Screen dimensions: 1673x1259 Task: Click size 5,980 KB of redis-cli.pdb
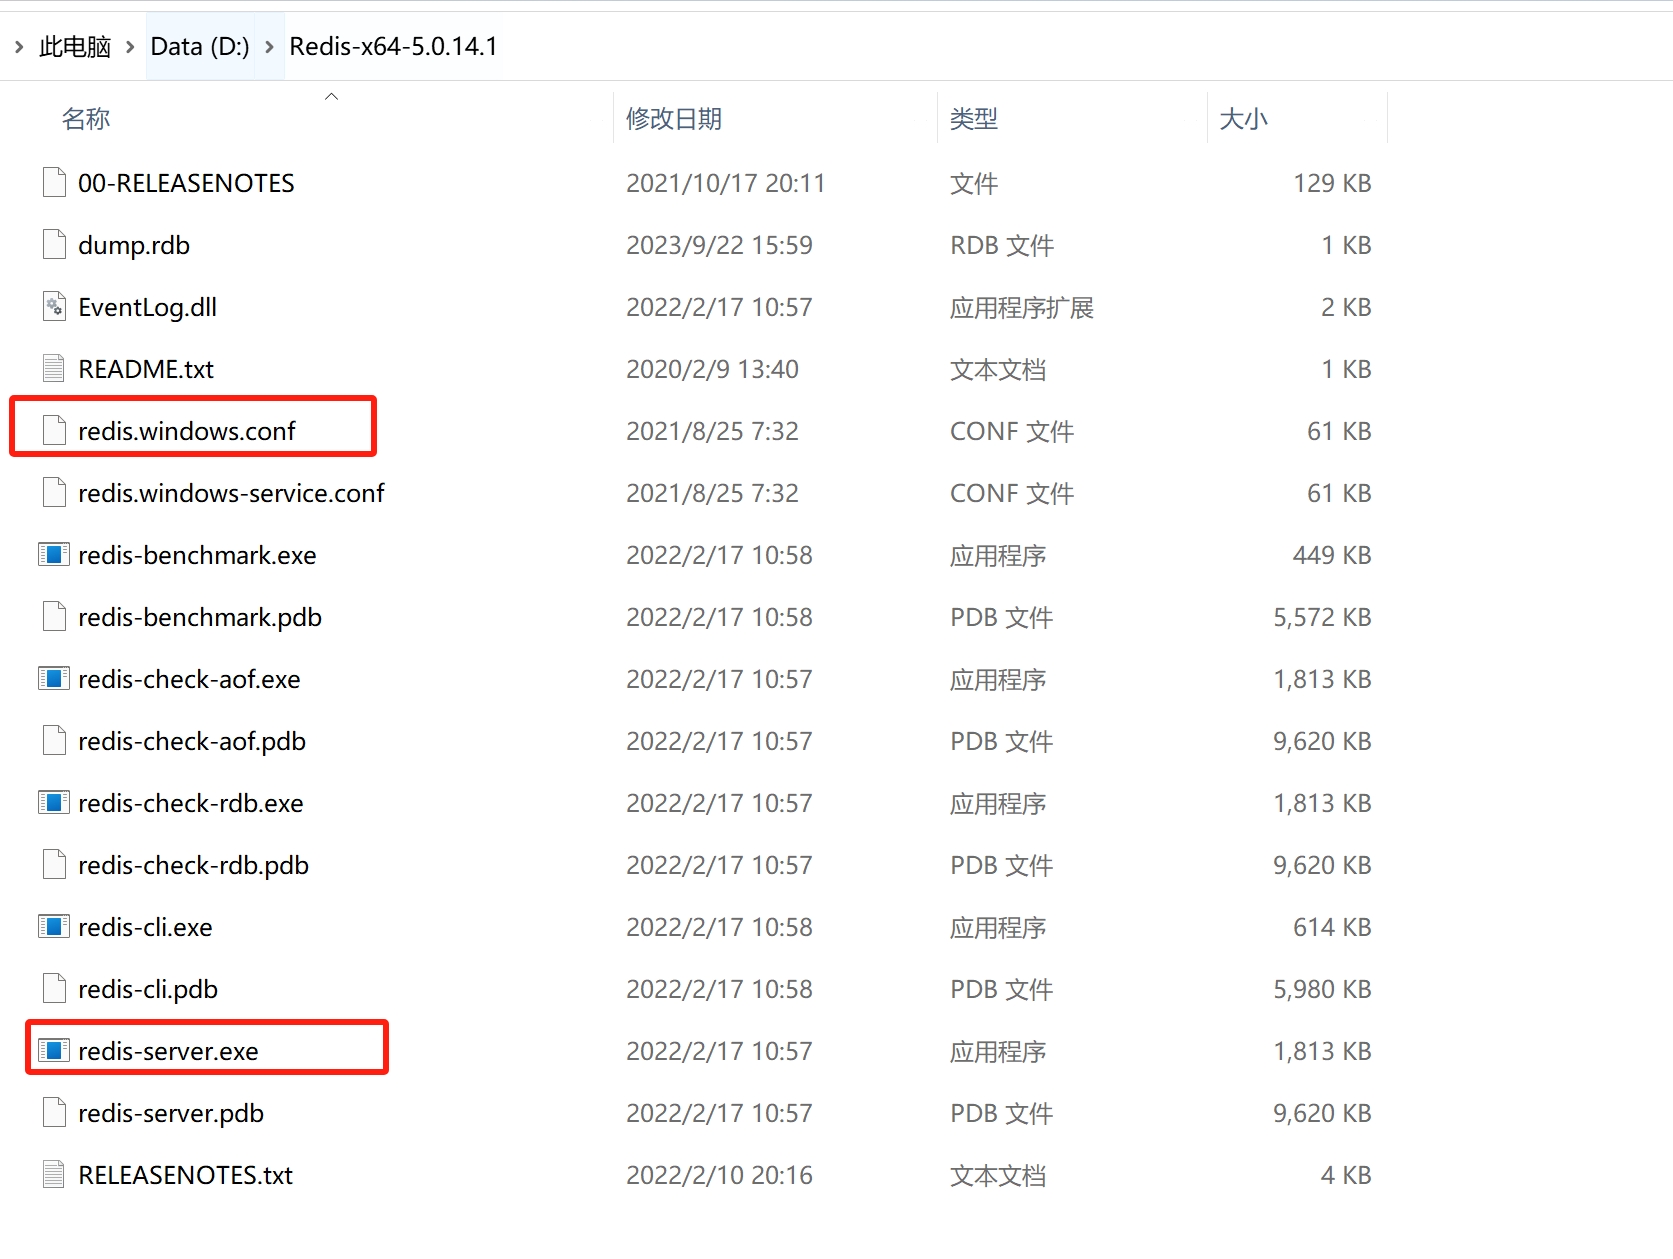[x=1322, y=989]
